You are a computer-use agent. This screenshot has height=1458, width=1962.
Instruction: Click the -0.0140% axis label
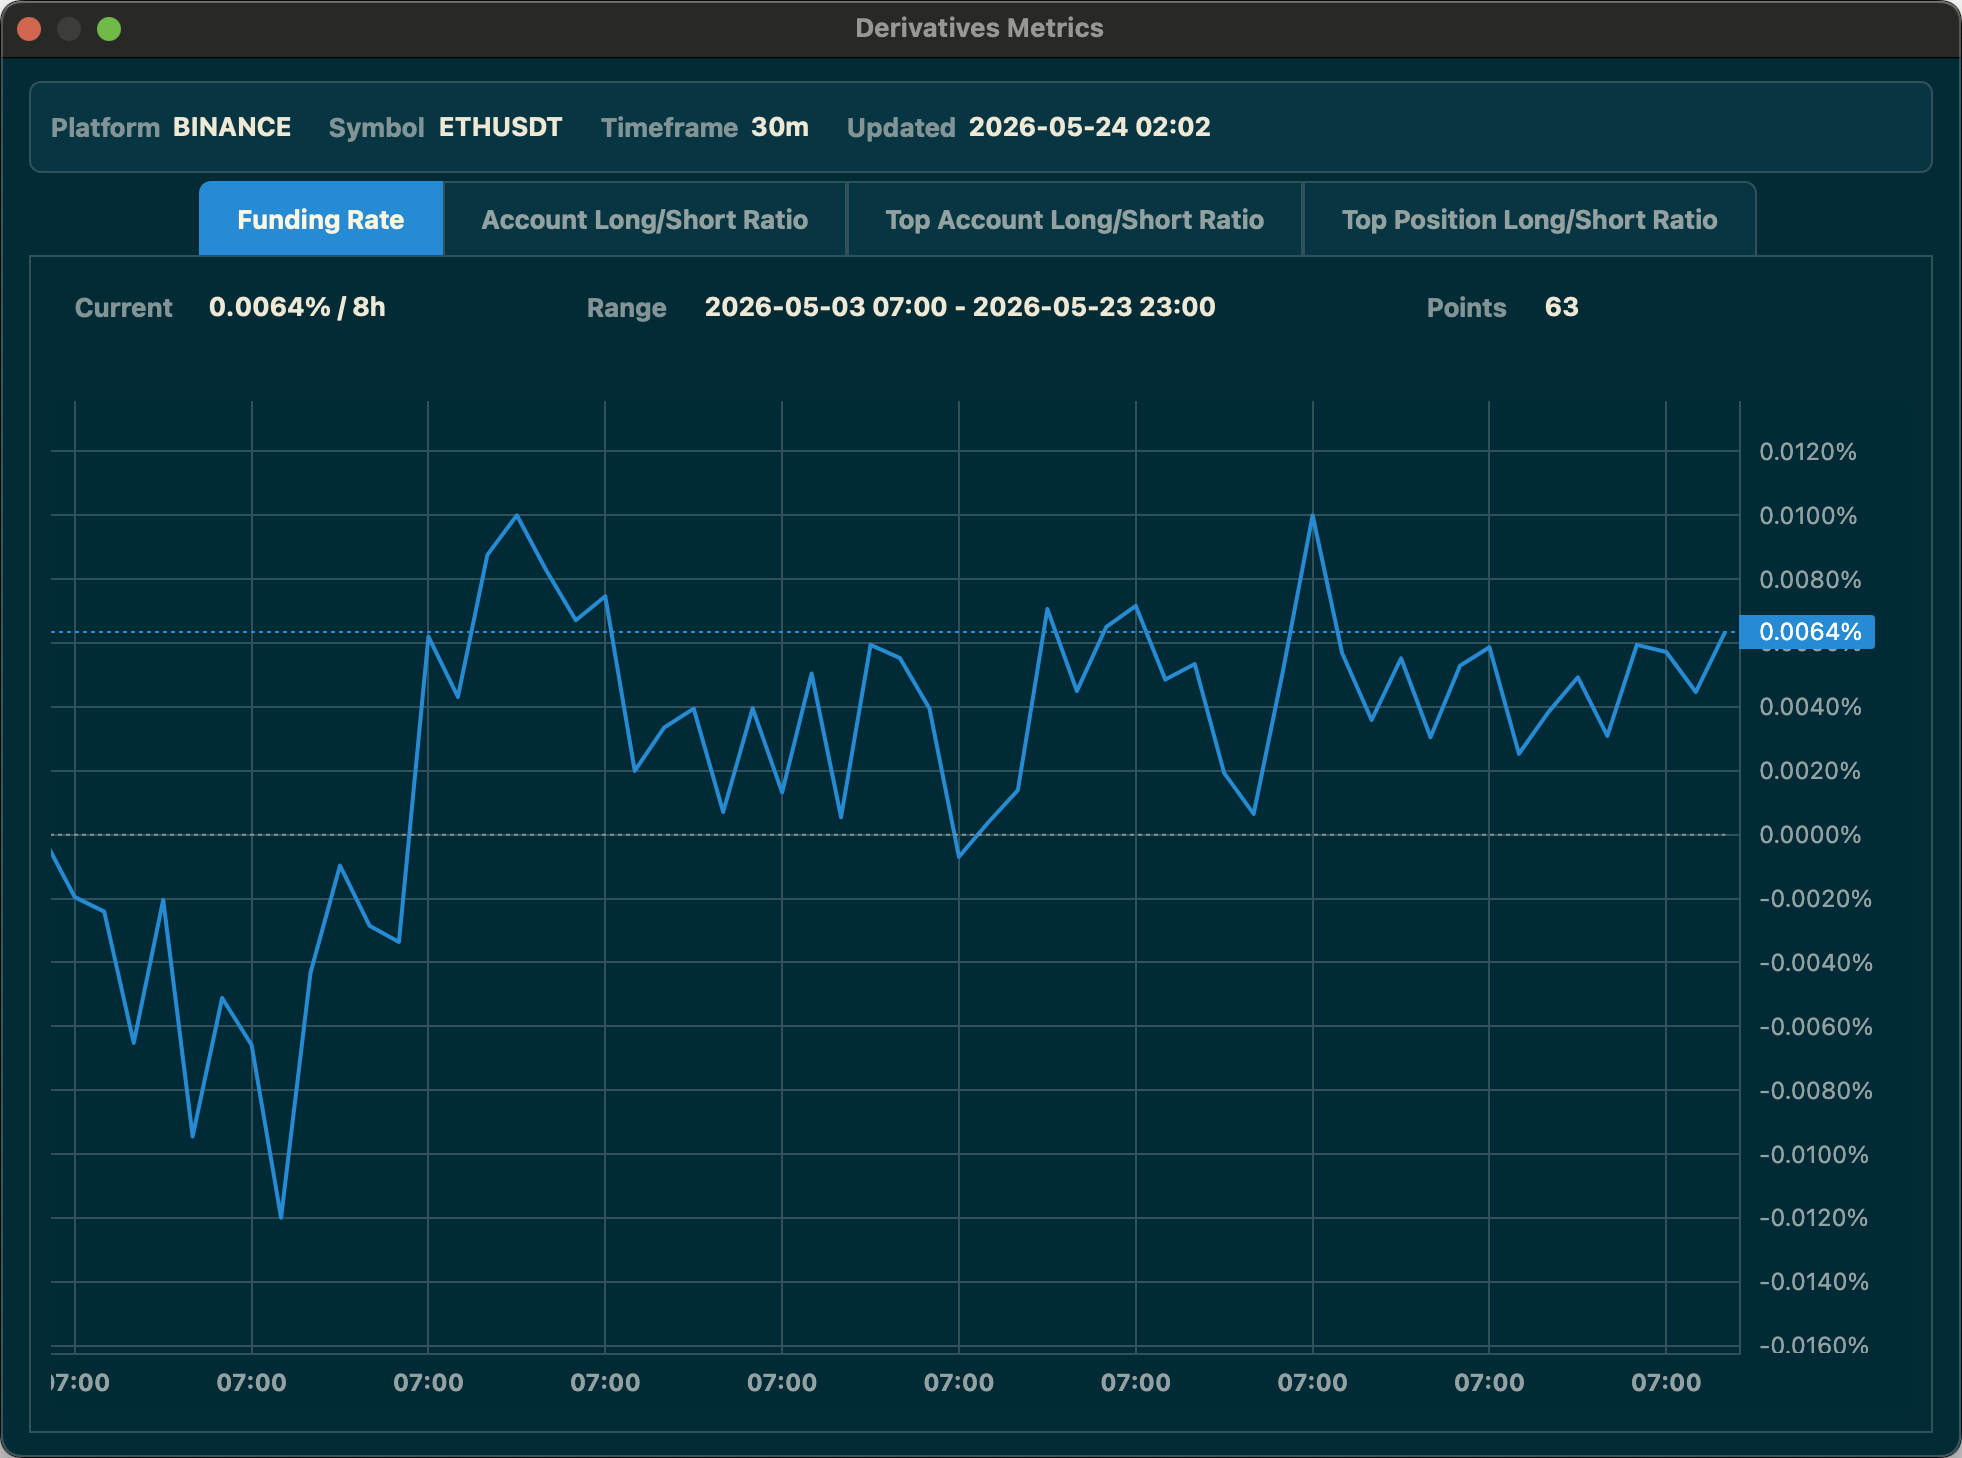point(1814,1282)
